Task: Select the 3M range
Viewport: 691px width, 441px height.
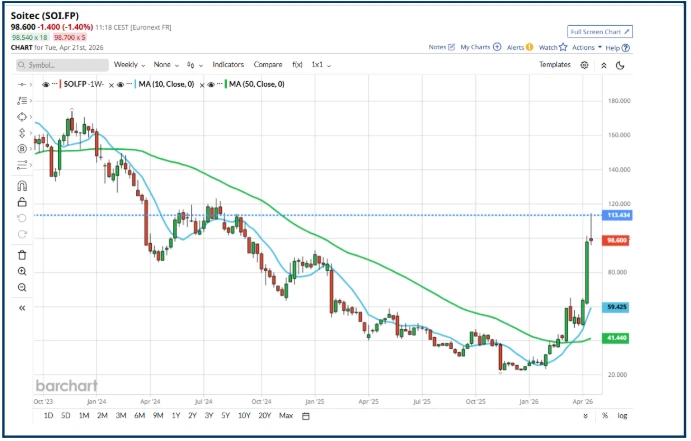Action: pyautogui.click(x=121, y=415)
